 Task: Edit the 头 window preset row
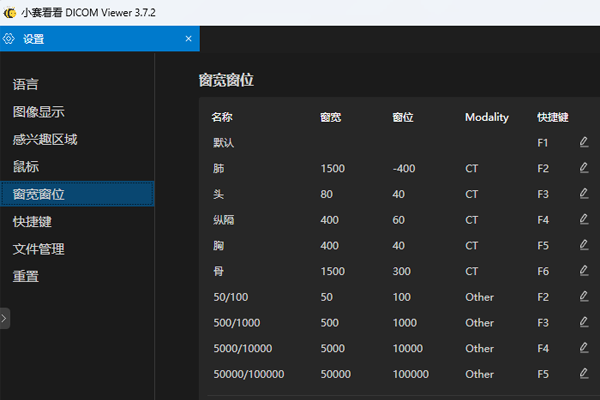point(584,193)
